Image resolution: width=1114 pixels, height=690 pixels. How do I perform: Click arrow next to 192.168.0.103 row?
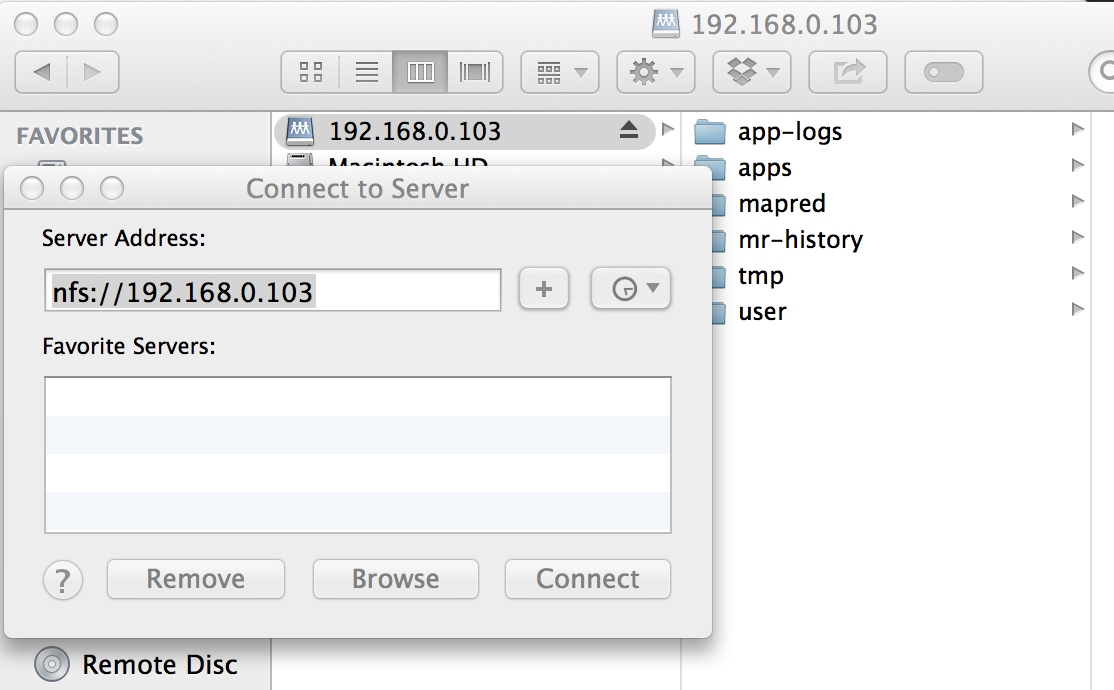click(x=667, y=129)
